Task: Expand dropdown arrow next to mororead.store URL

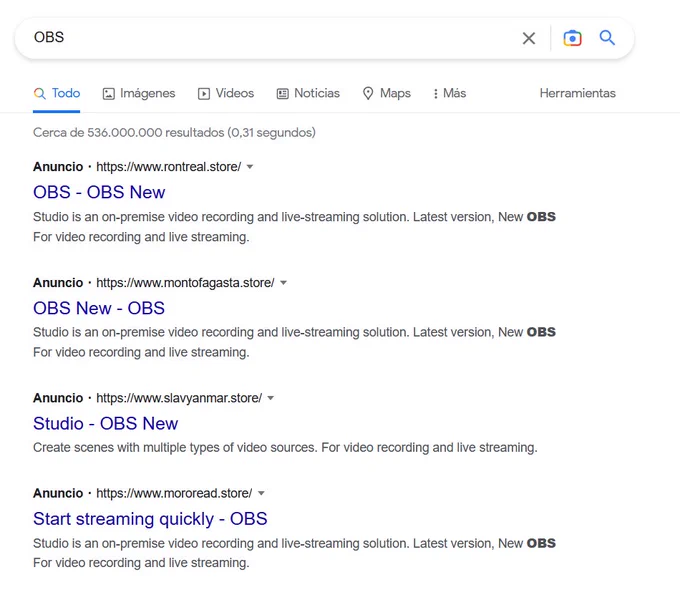Action: pyautogui.click(x=261, y=493)
